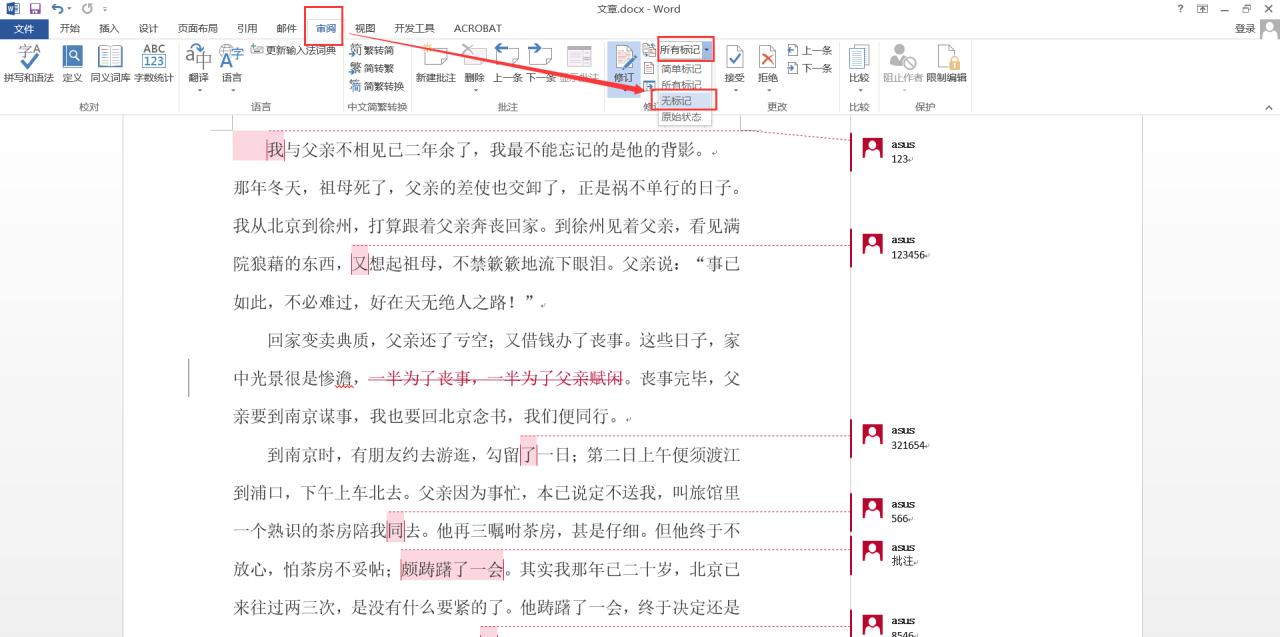Viewport: 1280px width, 637px height.
Task: Choose 原始状态 in markup list
Action: click(x=680, y=117)
